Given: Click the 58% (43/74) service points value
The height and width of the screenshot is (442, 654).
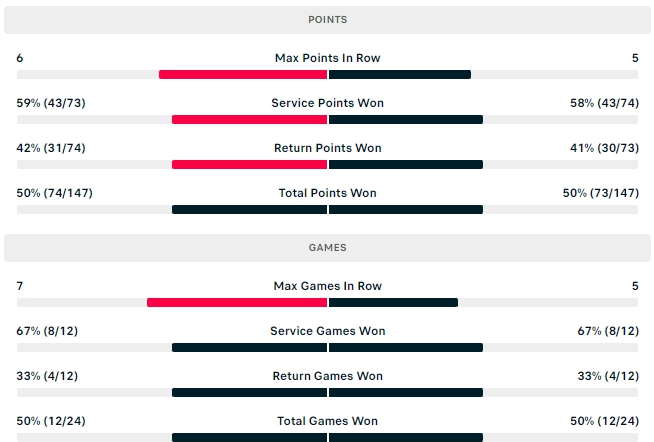Looking at the screenshot, I should pyautogui.click(x=604, y=103).
